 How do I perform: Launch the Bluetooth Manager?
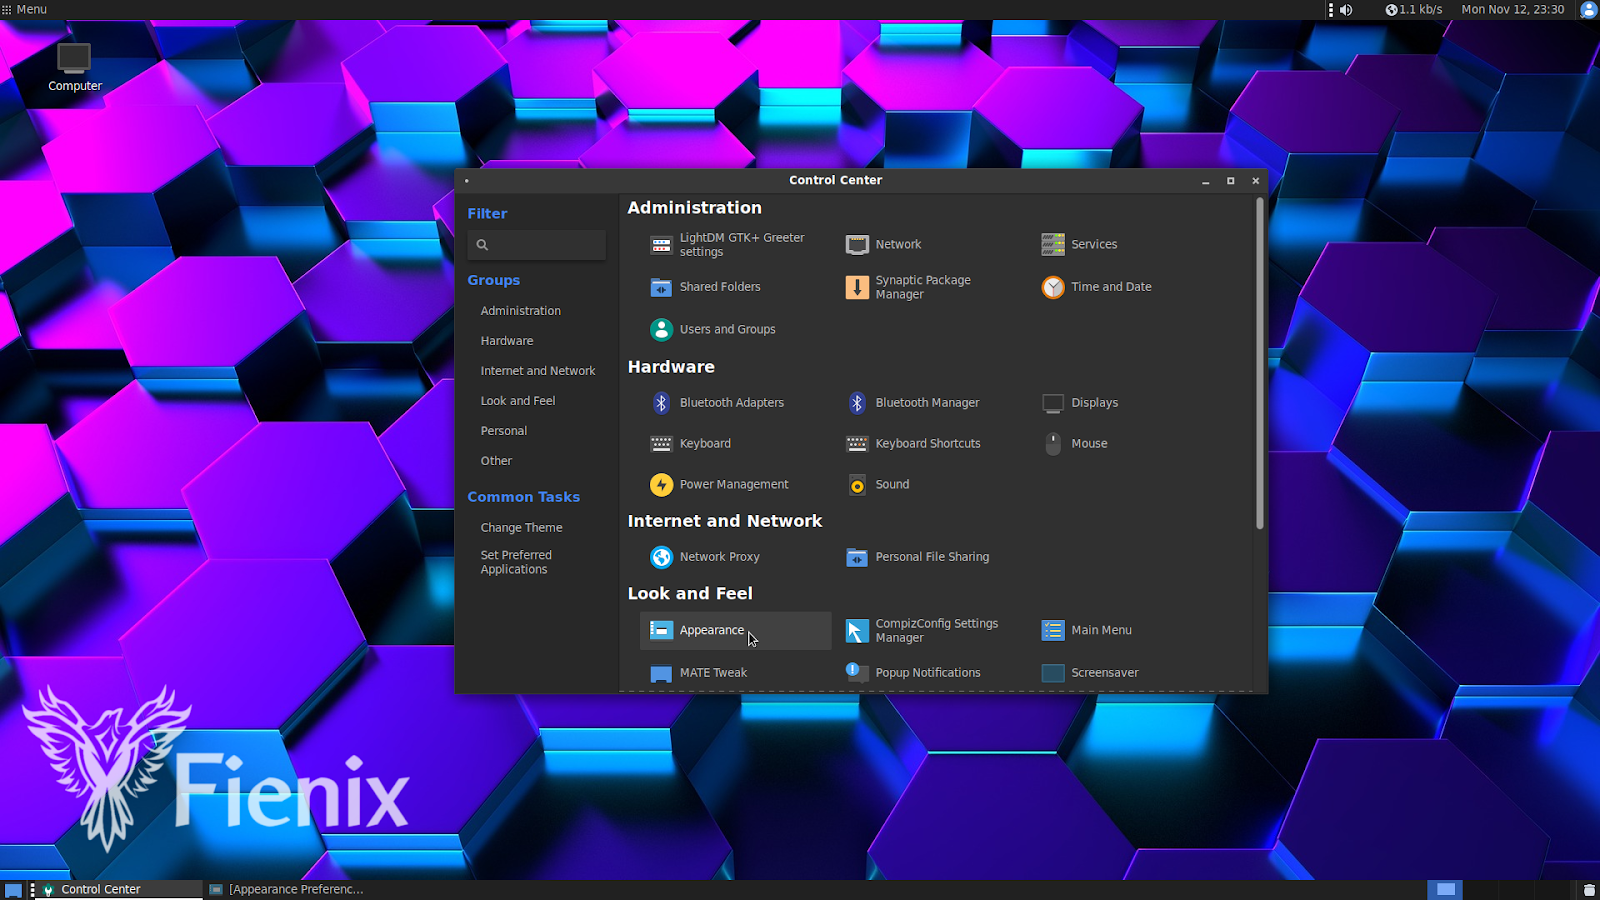[x=927, y=403]
